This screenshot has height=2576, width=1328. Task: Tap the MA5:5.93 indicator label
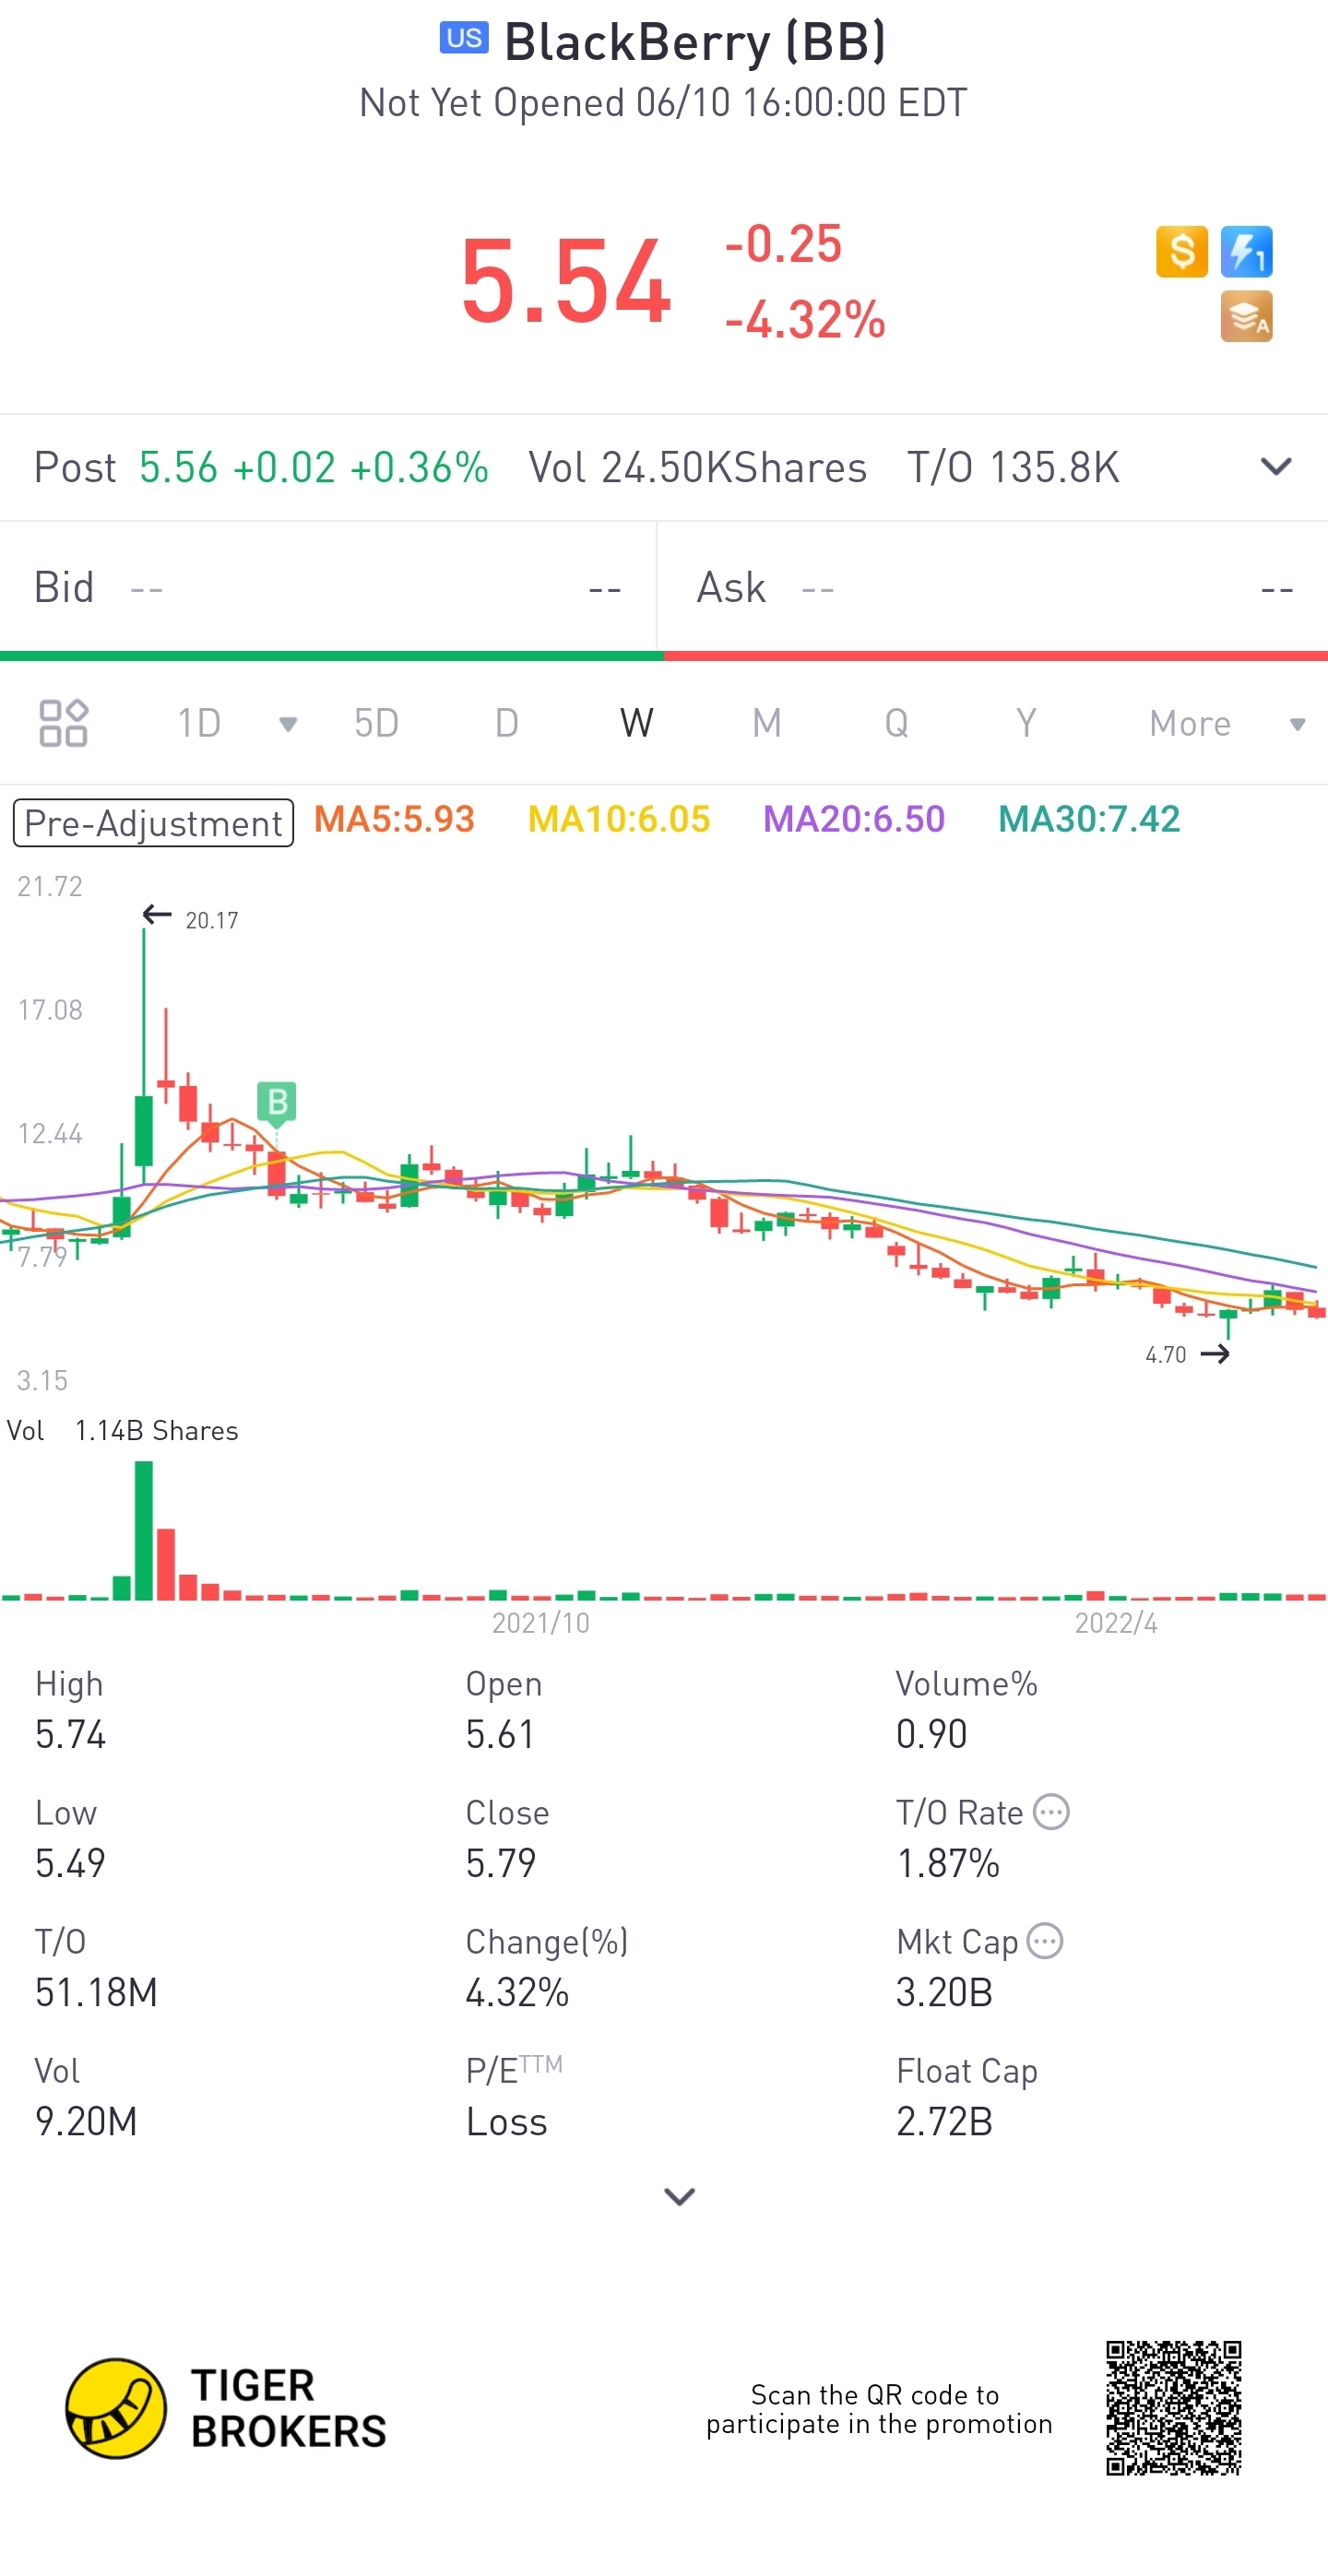click(x=394, y=819)
